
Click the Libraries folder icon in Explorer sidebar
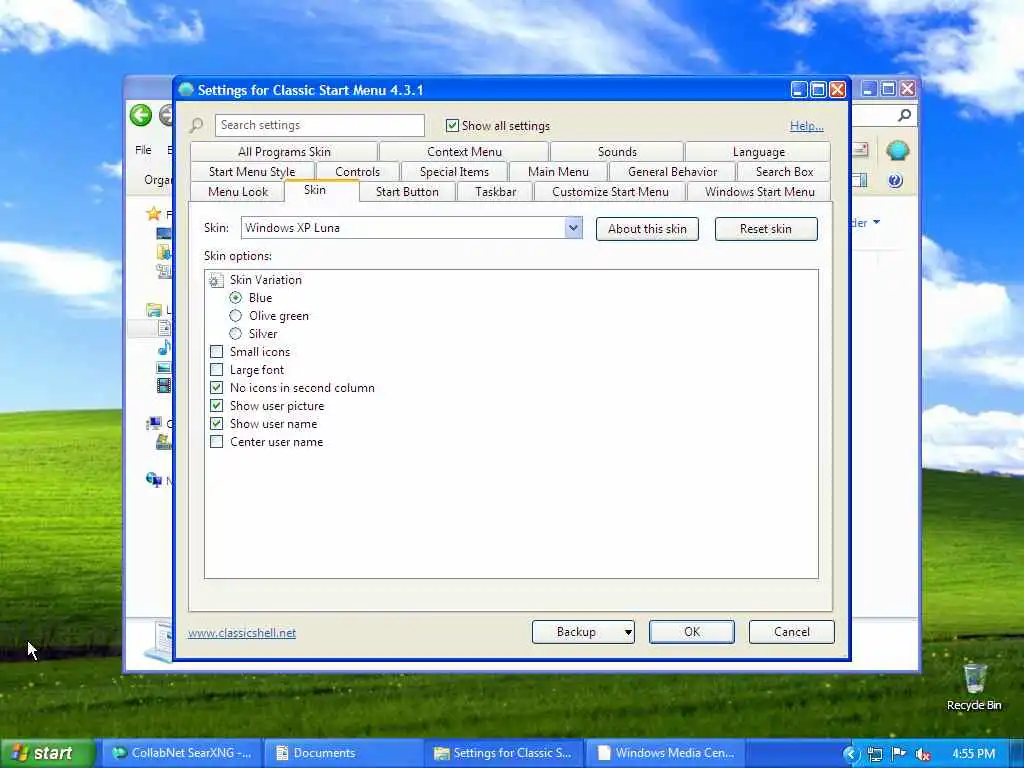pyautogui.click(x=154, y=310)
